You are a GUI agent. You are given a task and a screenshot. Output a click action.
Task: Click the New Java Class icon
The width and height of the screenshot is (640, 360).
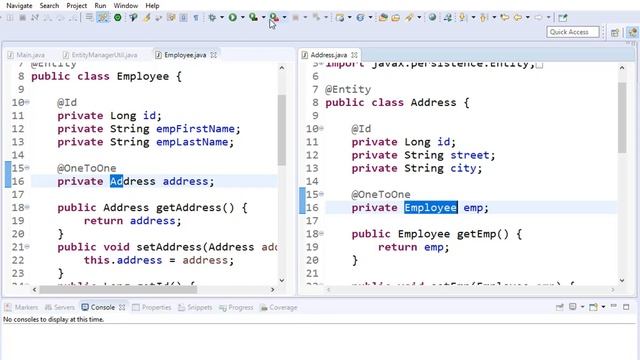pyautogui.click(x=360, y=18)
